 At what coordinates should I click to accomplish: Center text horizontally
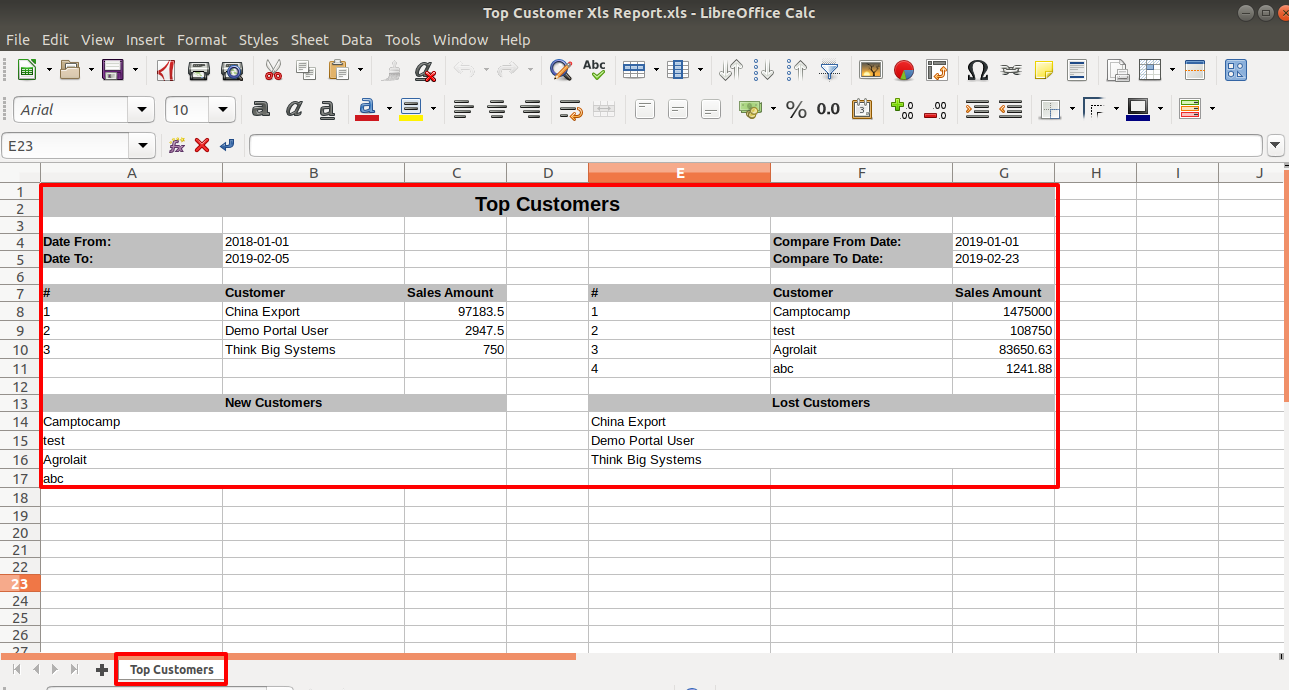(496, 109)
